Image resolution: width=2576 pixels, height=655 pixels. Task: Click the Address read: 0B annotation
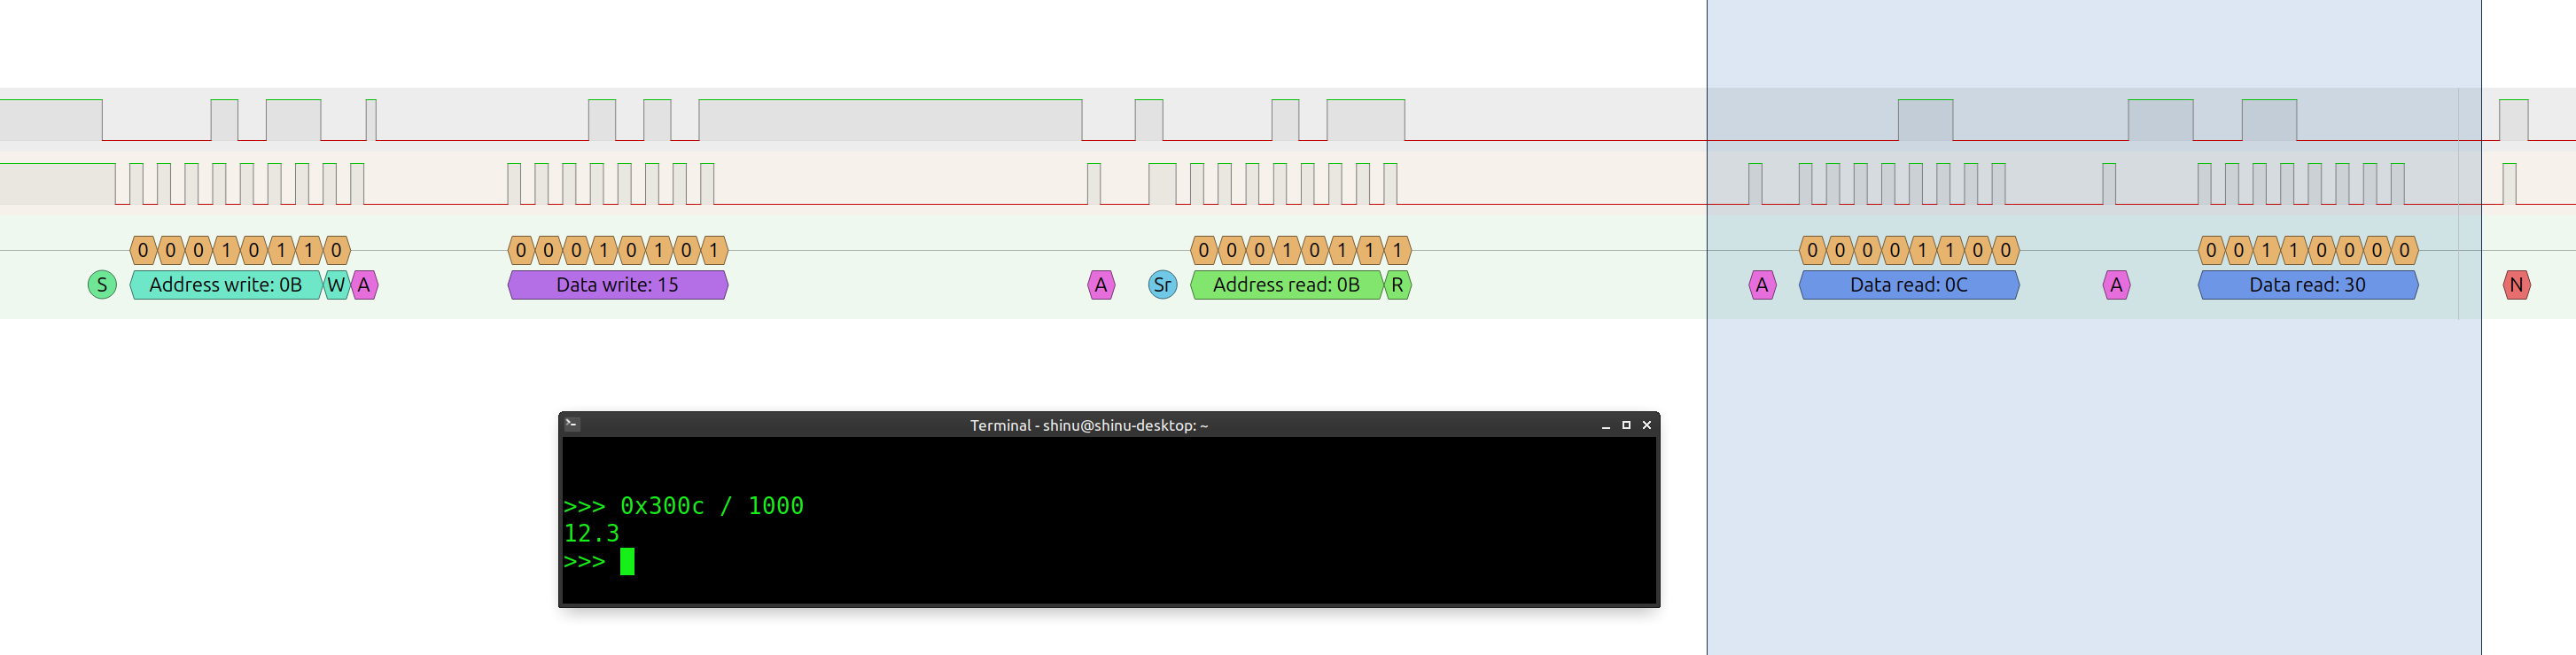[1286, 285]
